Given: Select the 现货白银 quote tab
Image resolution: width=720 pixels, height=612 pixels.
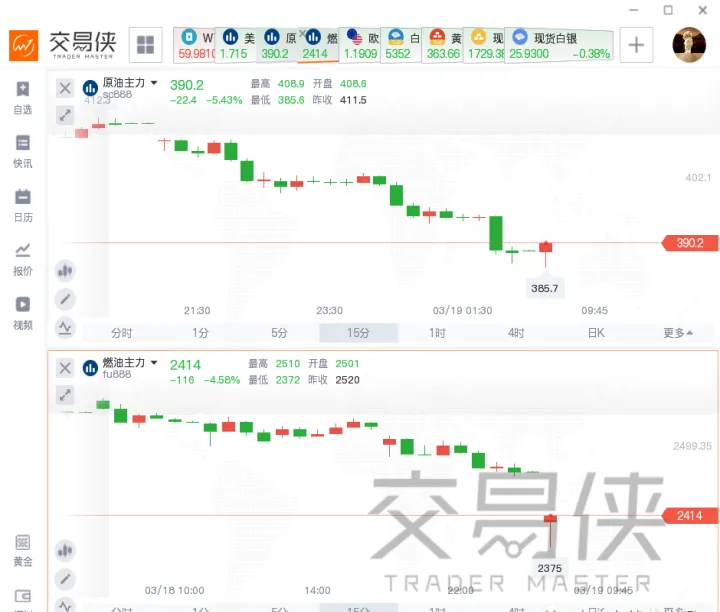Looking at the screenshot, I should [x=559, y=45].
